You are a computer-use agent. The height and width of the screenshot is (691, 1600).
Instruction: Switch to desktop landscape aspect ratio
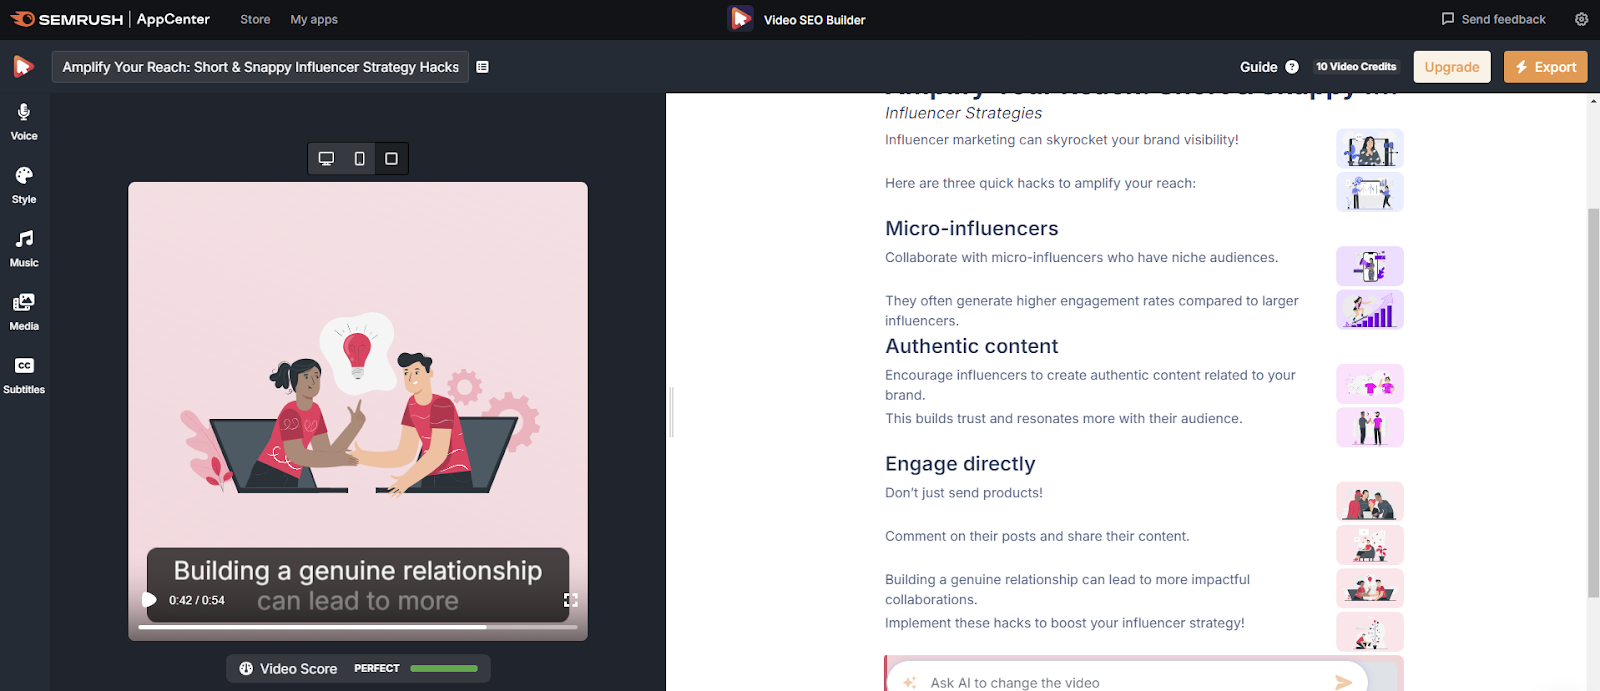[x=326, y=158]
